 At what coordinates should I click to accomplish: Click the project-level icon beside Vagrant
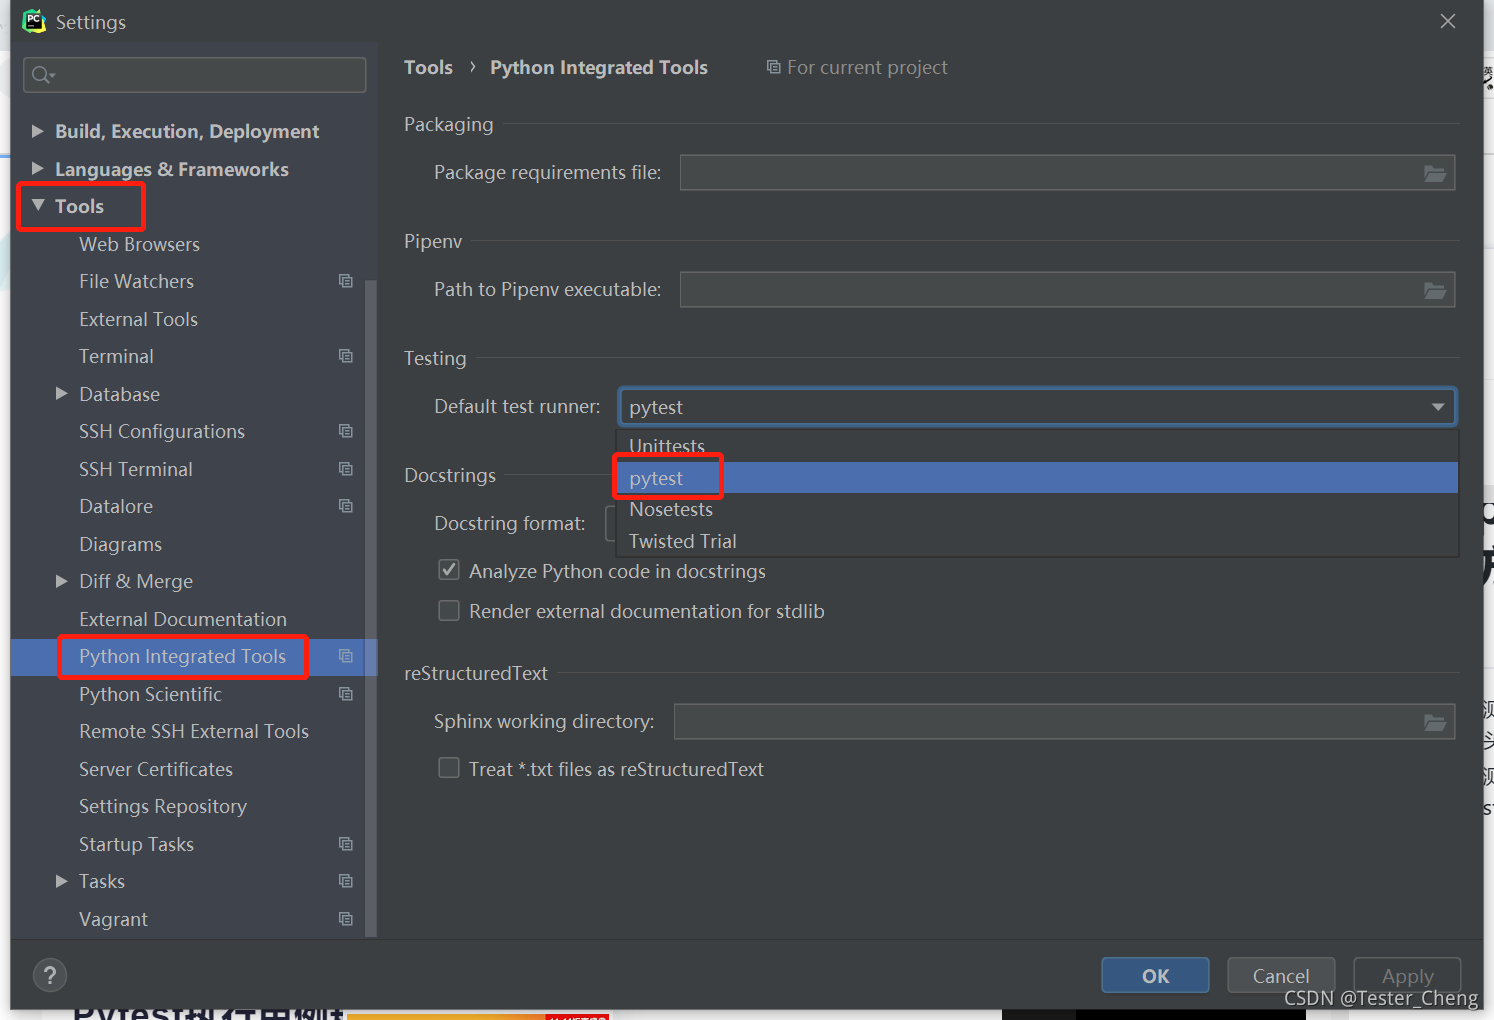[x=346, y=919]
